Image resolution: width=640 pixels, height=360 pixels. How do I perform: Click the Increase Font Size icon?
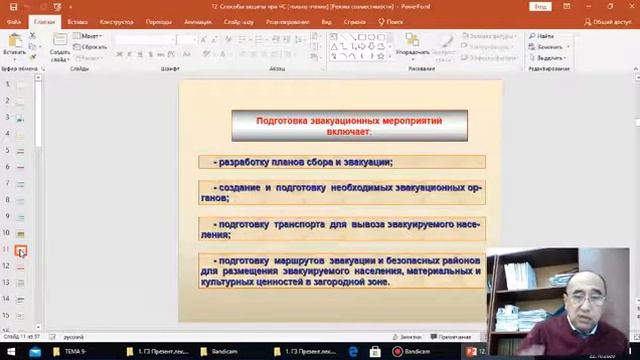click(204, 40)
